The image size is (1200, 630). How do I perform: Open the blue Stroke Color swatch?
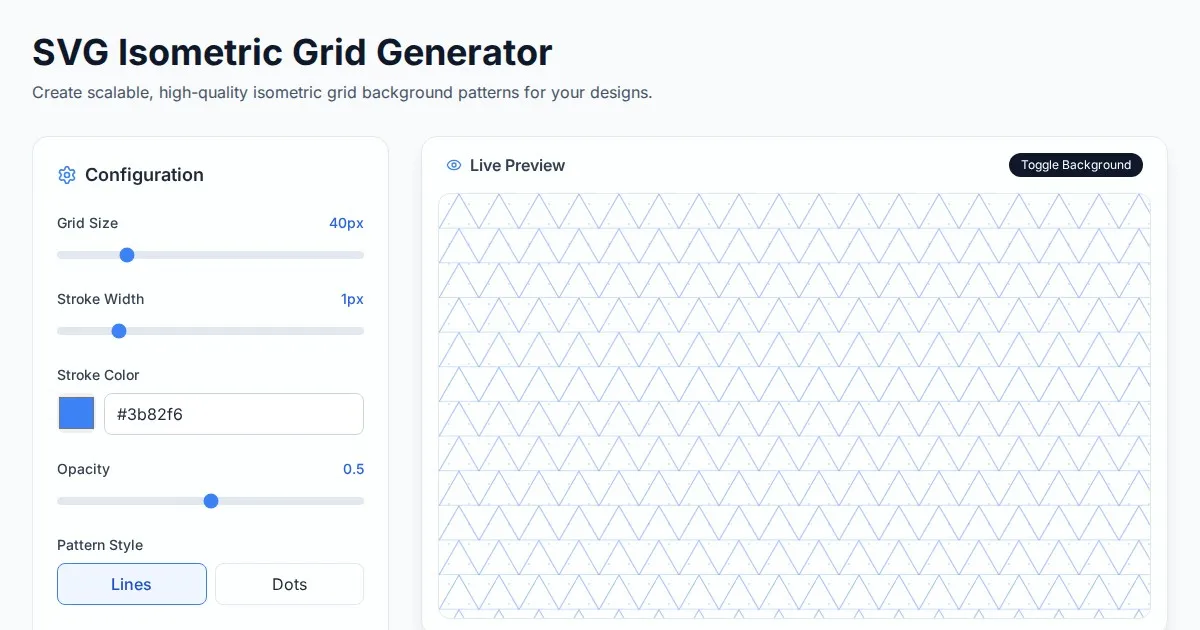[77, 413]
